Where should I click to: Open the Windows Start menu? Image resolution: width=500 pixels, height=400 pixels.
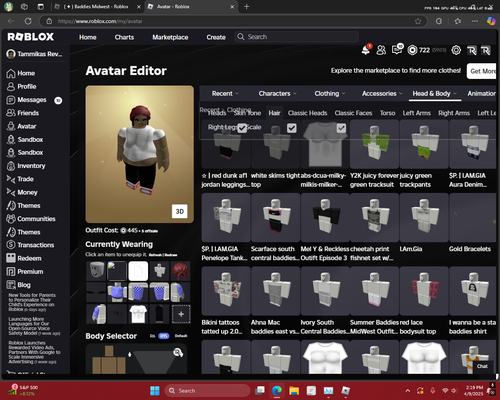pos(155,390)
